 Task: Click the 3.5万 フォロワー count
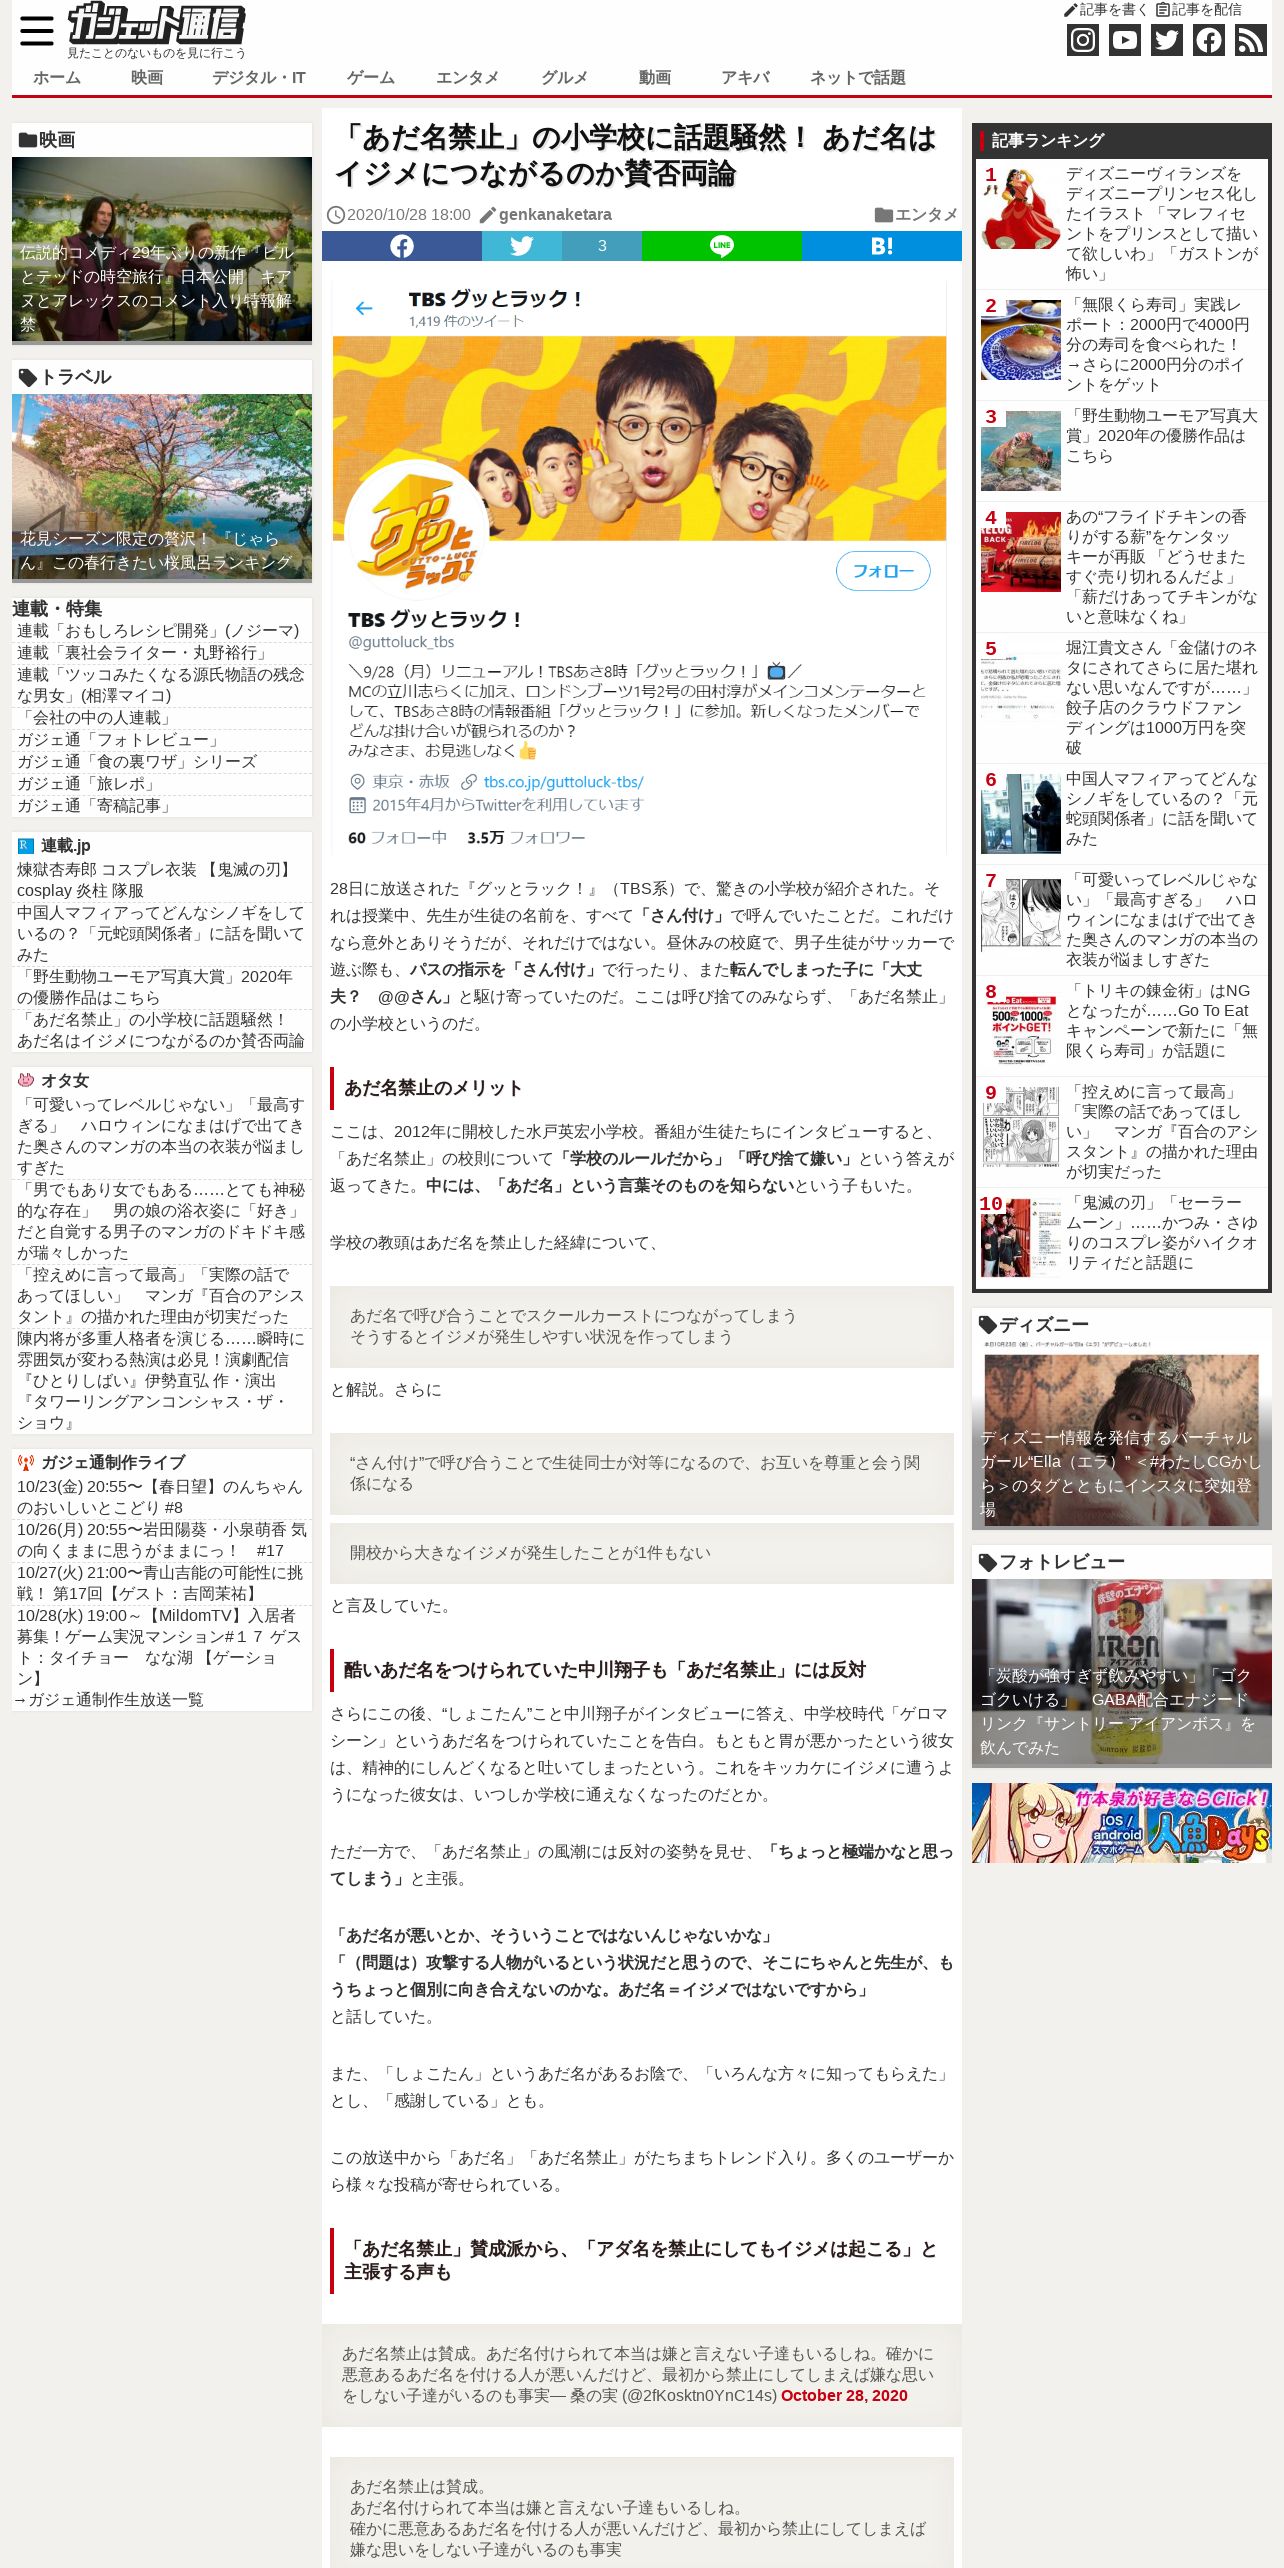coord(526,838)
